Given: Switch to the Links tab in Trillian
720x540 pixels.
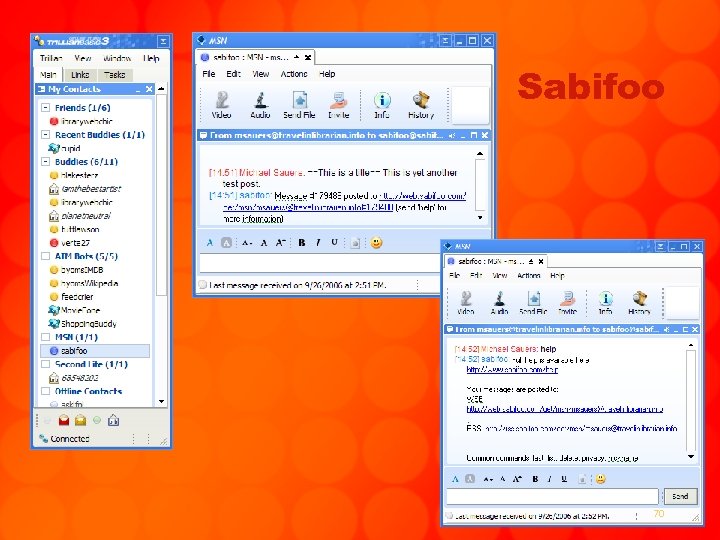Looking at the screenshot, I should (80, 74).
